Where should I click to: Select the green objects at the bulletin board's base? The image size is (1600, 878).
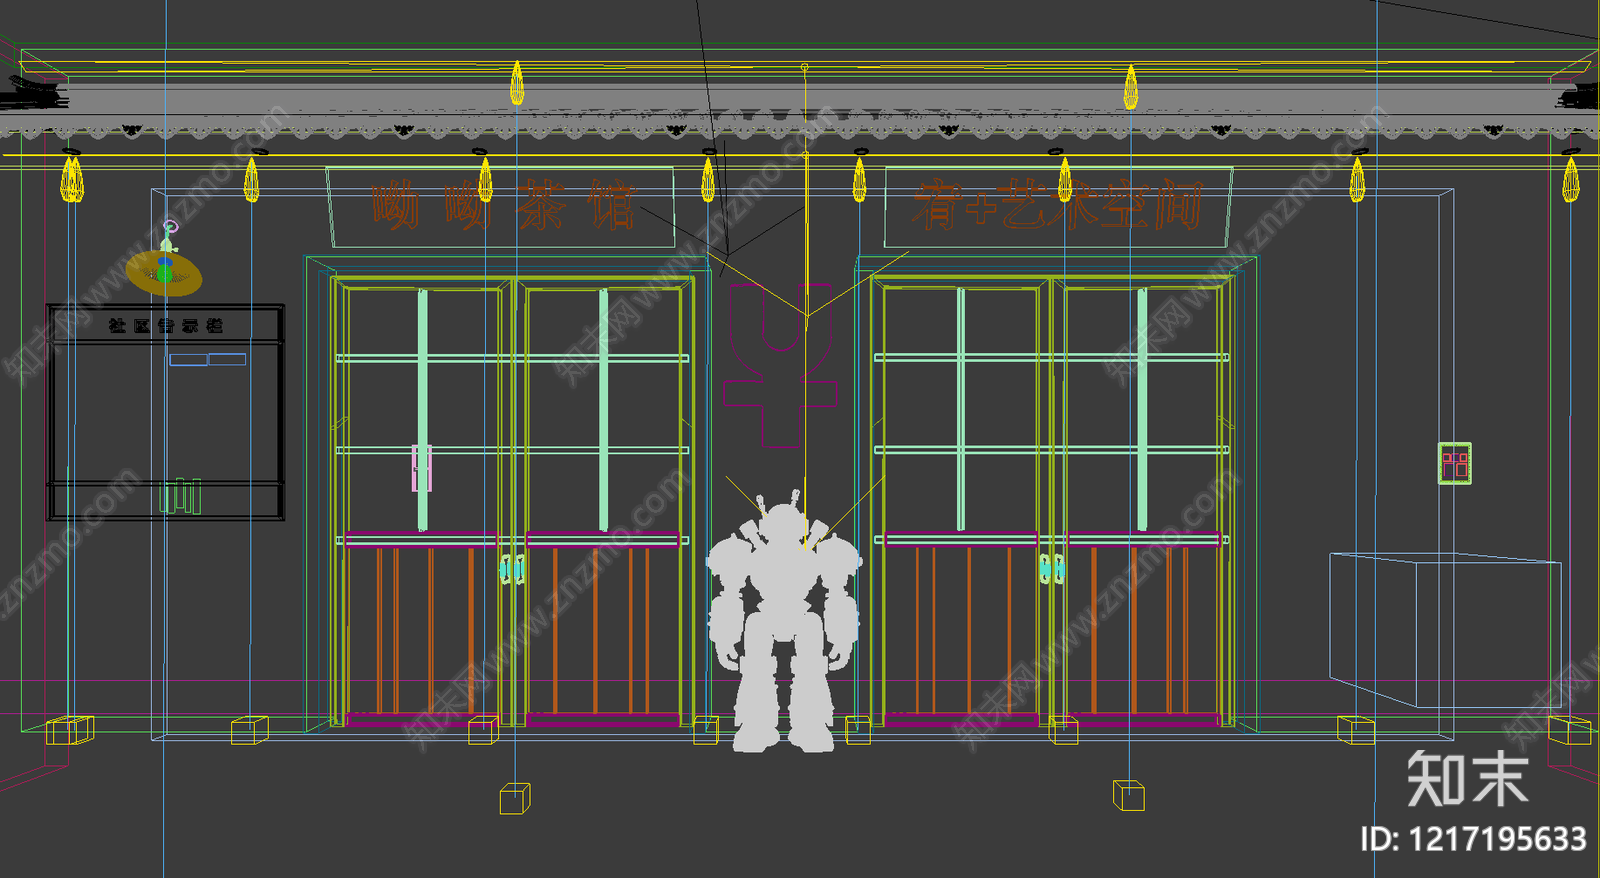pos(181,496)
